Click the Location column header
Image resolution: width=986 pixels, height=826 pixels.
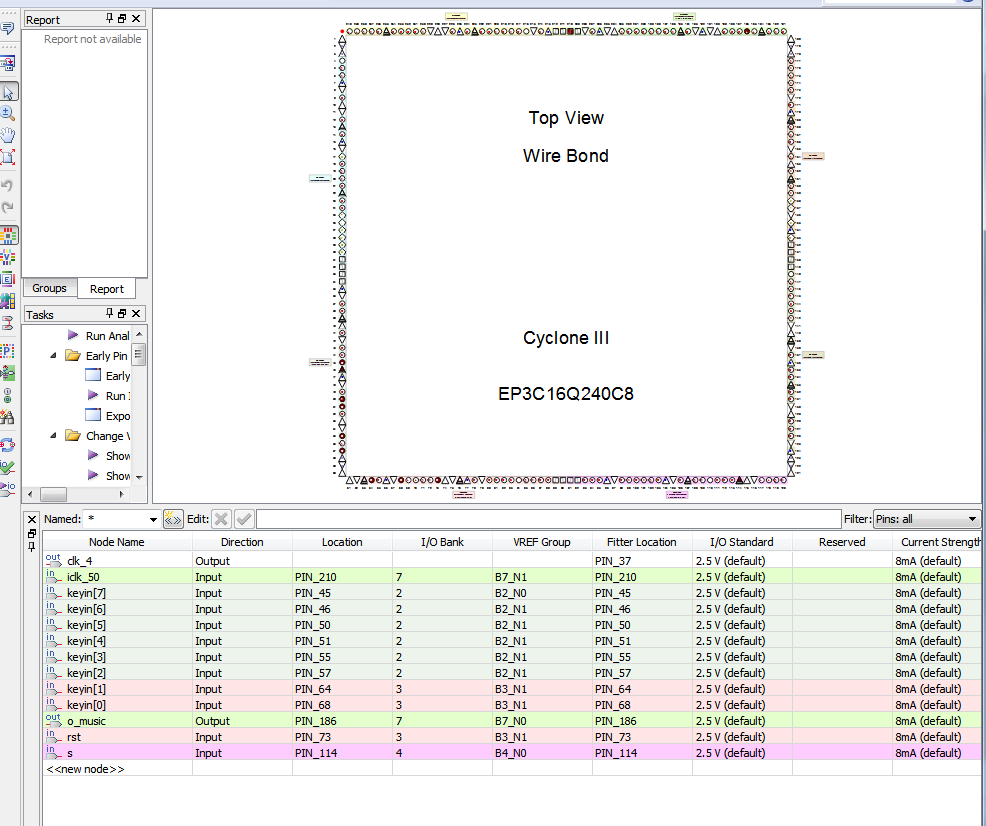[x=342, y=542]
